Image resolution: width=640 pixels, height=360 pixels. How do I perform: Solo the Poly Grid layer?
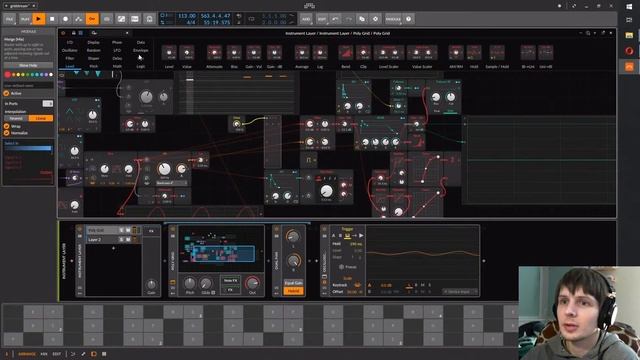(x=121, y=231)
